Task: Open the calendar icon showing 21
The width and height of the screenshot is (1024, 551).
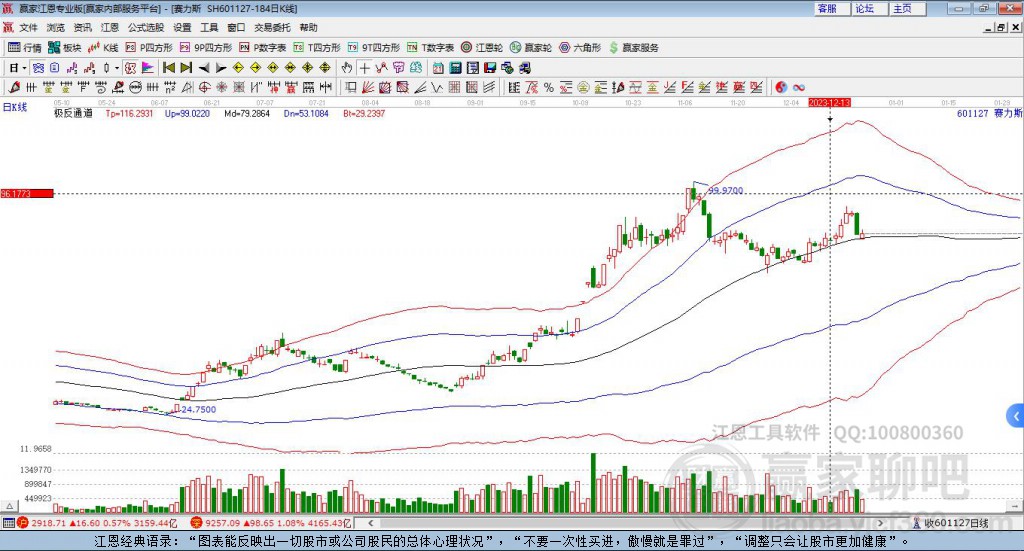Action: pyautogui.click(x=438, y=68)
